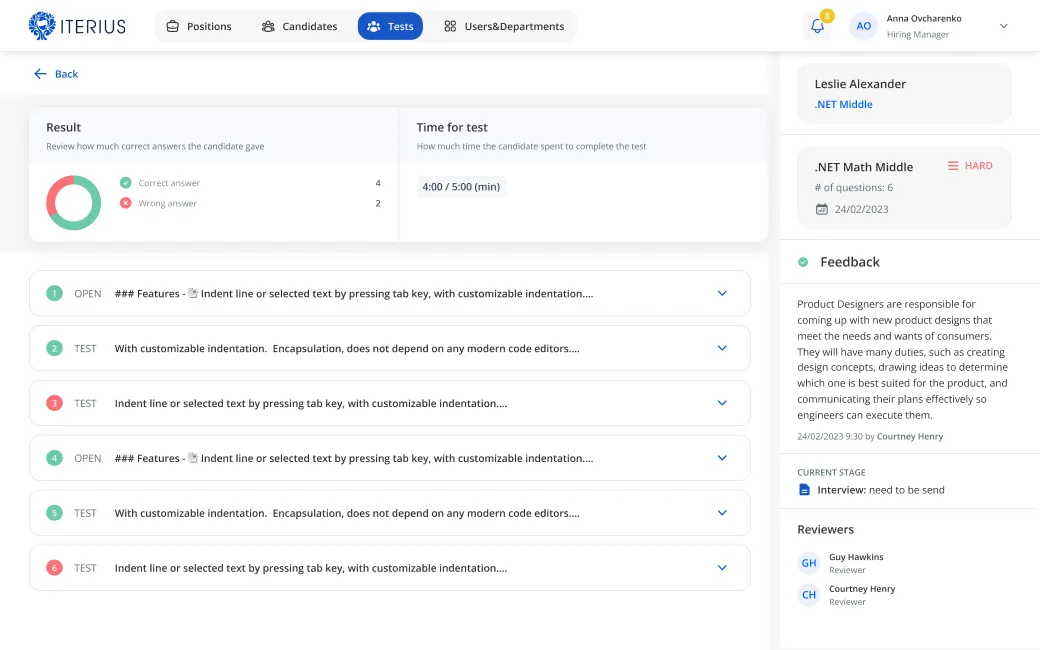
Task: Switch to the Candidates tab
Action: [299, 26]
